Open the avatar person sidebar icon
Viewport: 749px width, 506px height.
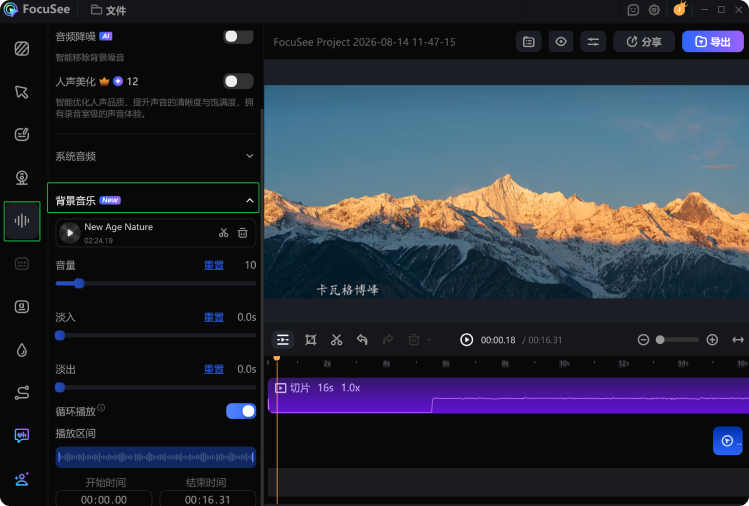(22, 479)
